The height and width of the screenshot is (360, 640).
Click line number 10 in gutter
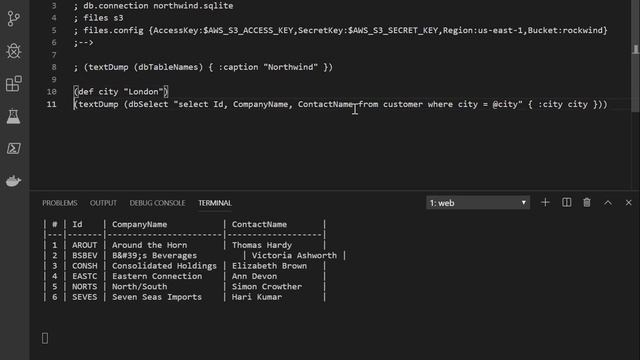pos(51,92)
